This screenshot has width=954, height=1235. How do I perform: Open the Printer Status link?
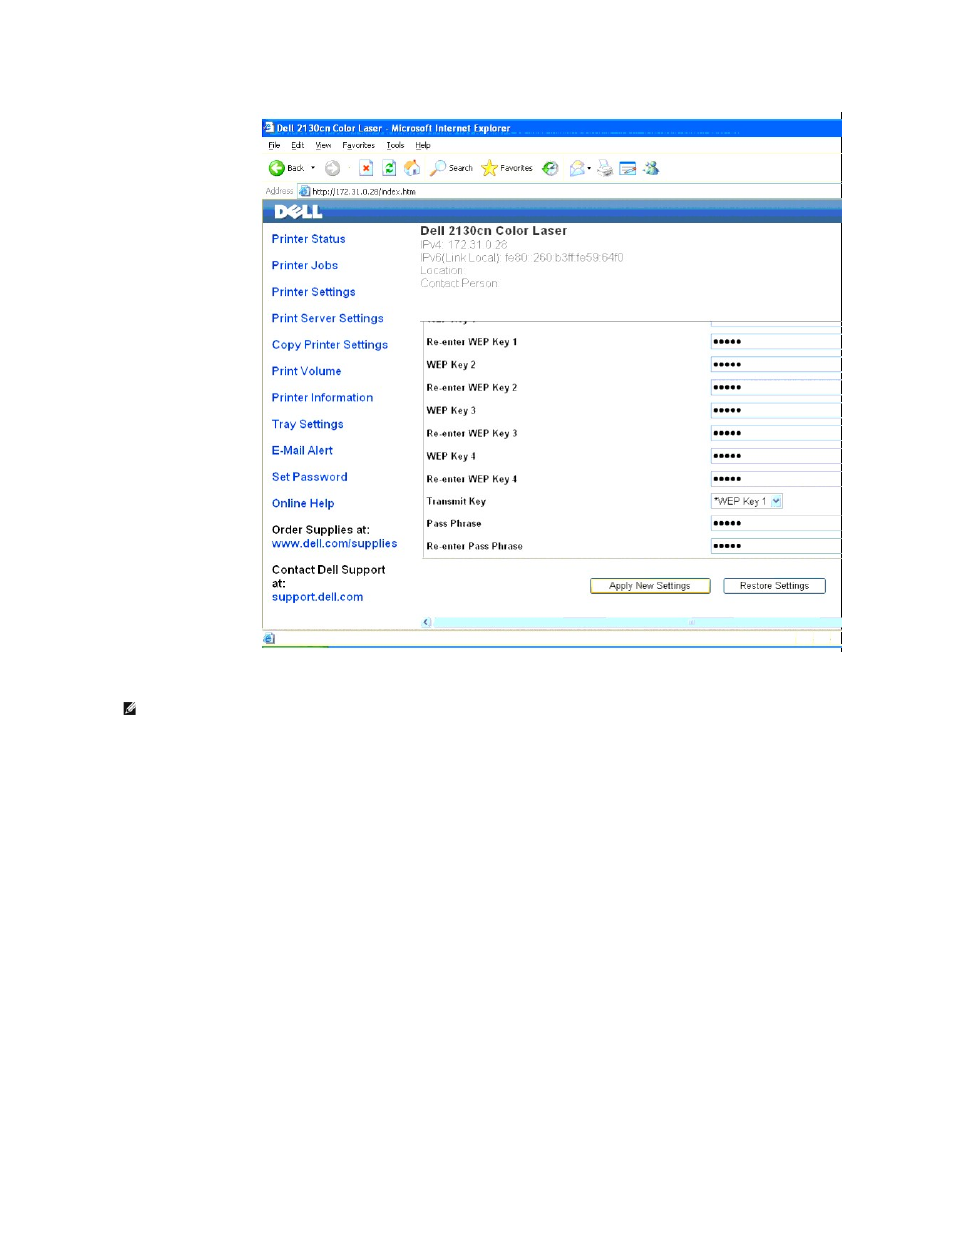[308, 239]
